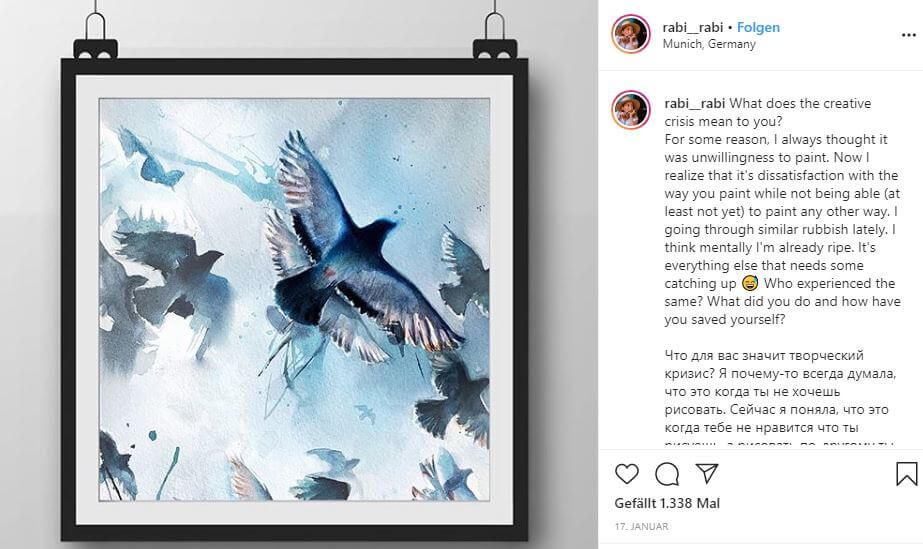Viewport: 923px width, 549px height.
Task: Like the post with heart icon
Action: 626,474
